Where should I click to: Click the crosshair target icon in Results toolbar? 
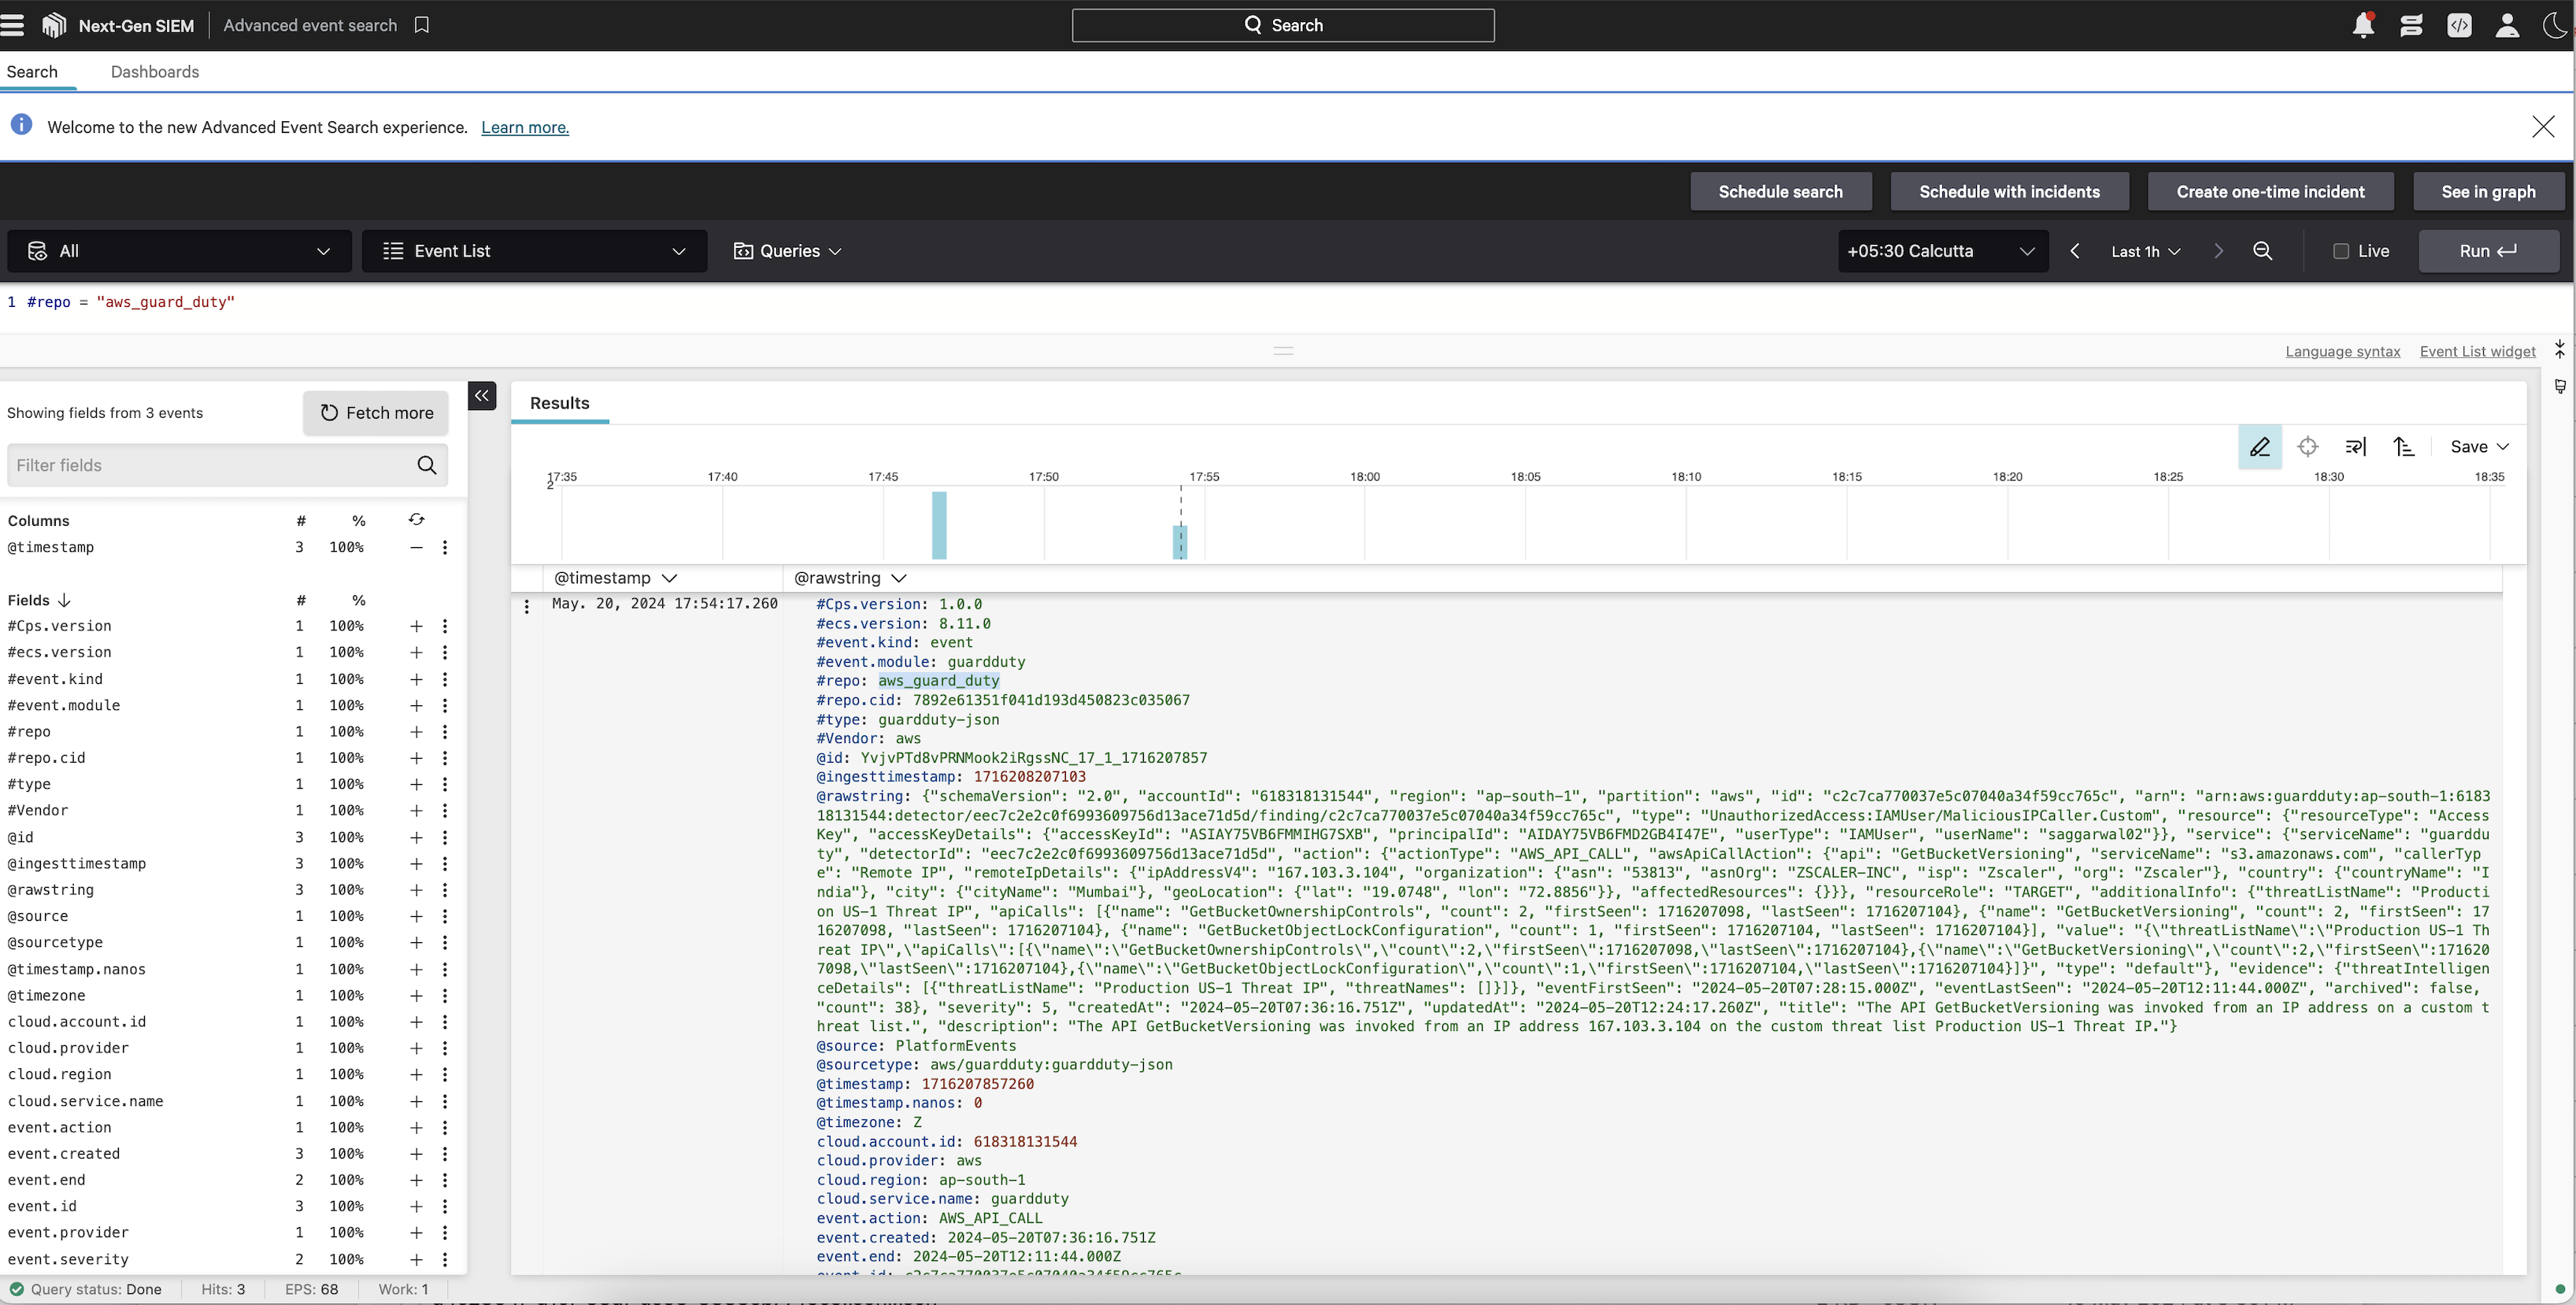(2308, 447)
